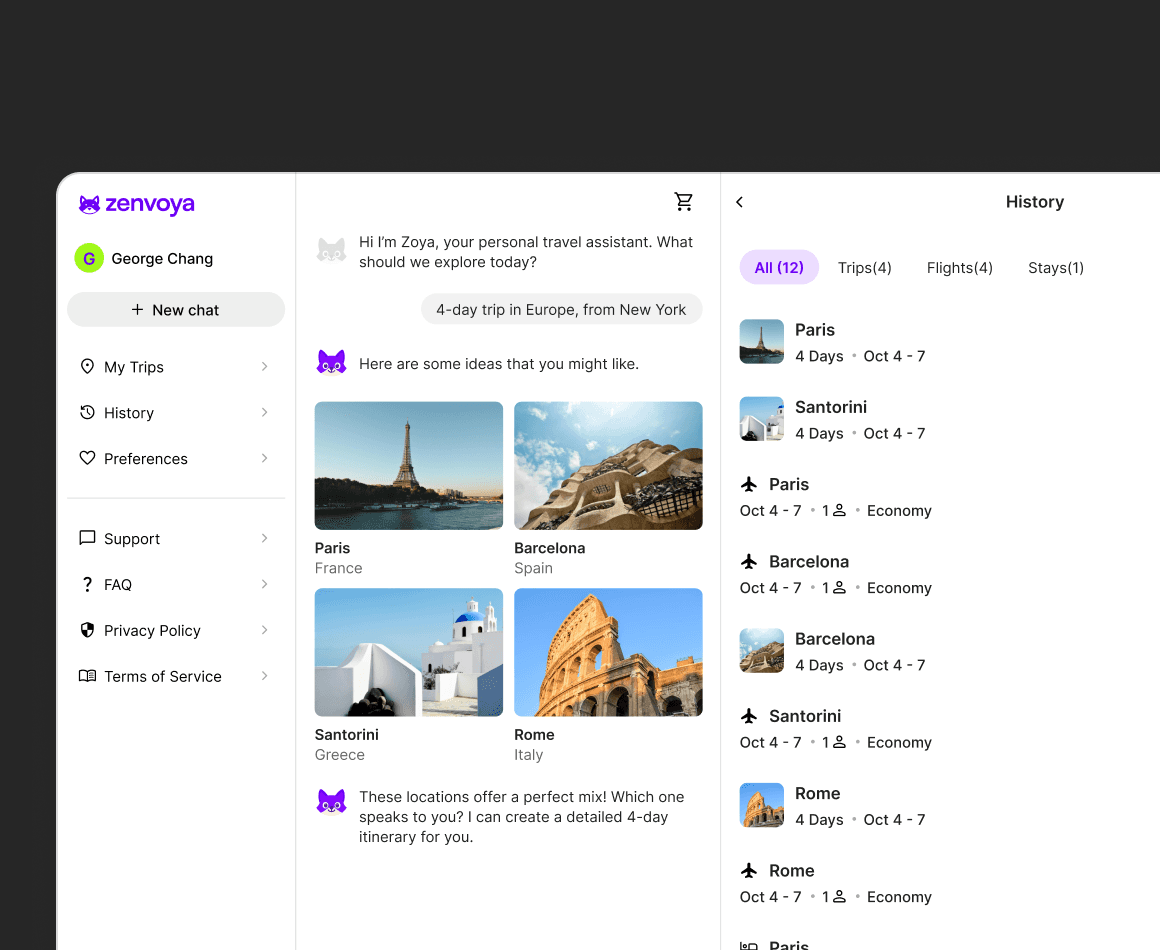Click 'Santorini' title under suggestion card
The width and height of the screenshot is (1160, 950).
[346, 735]
